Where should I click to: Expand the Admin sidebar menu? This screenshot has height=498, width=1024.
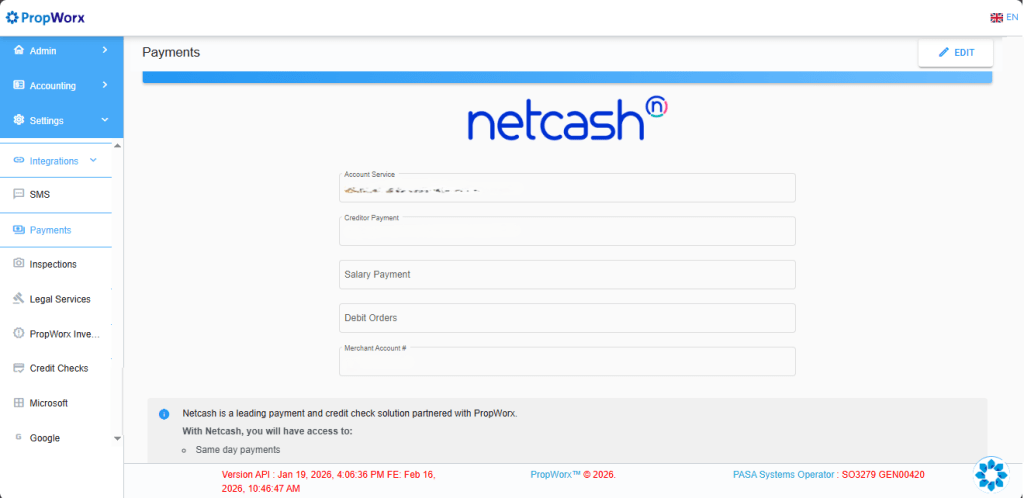point(60,51)
